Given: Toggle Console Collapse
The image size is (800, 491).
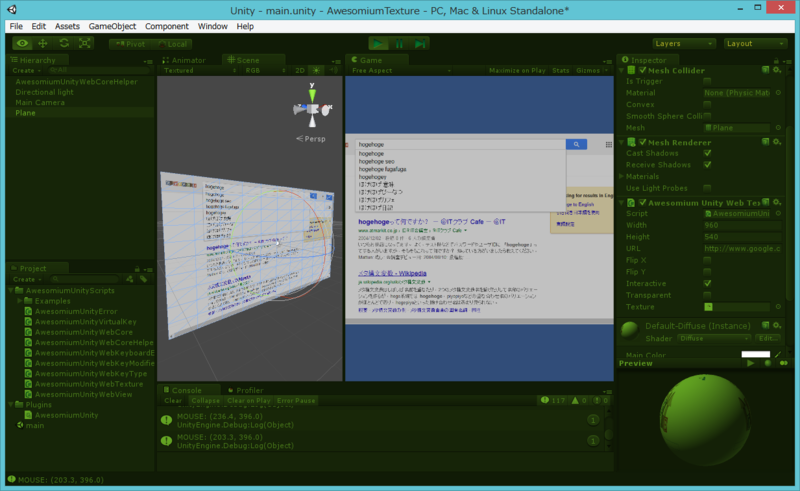Looking at the screenshot, I should coord(206,401).
